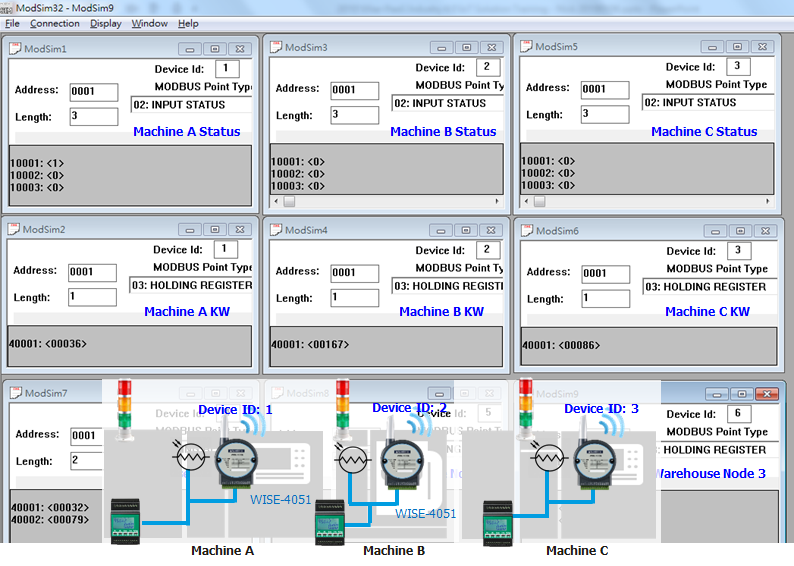Click the ModSim32 application icon in title bar
This screenshot has width=794, height=566.
pyautogui.click(x=7, y=8)
